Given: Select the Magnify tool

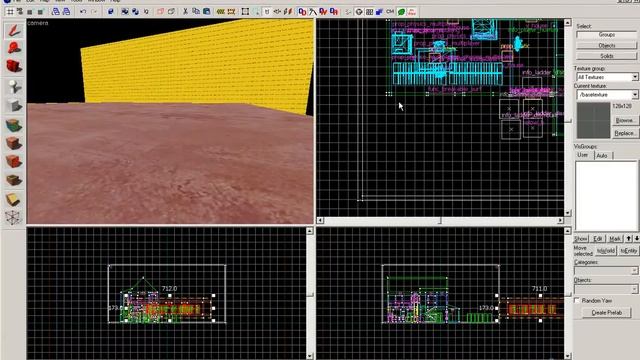Looking at the screenshot, I should pyautogui.click(x=14, y=48).
